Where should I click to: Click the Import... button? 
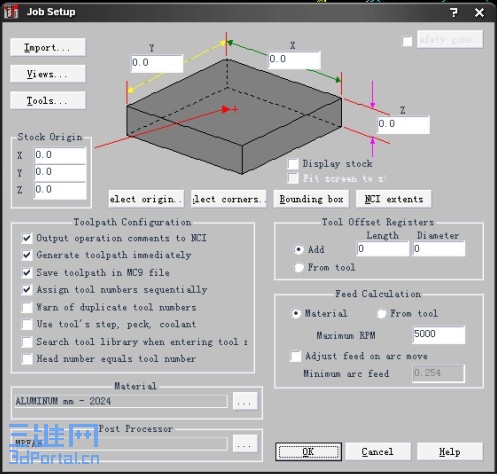coord(48,47)
